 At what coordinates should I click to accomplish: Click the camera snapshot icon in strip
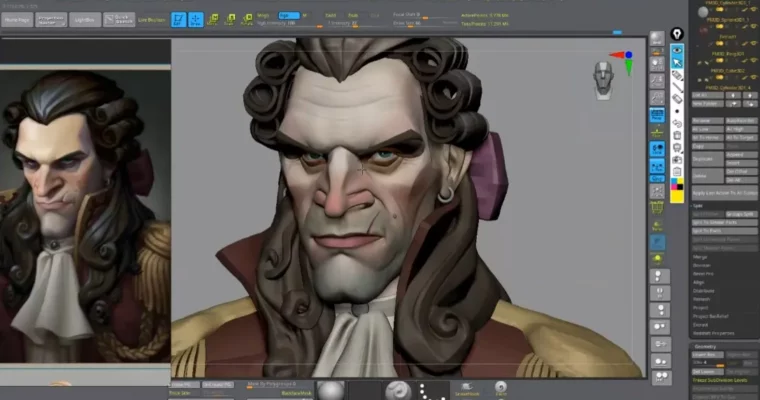point(677,160)
